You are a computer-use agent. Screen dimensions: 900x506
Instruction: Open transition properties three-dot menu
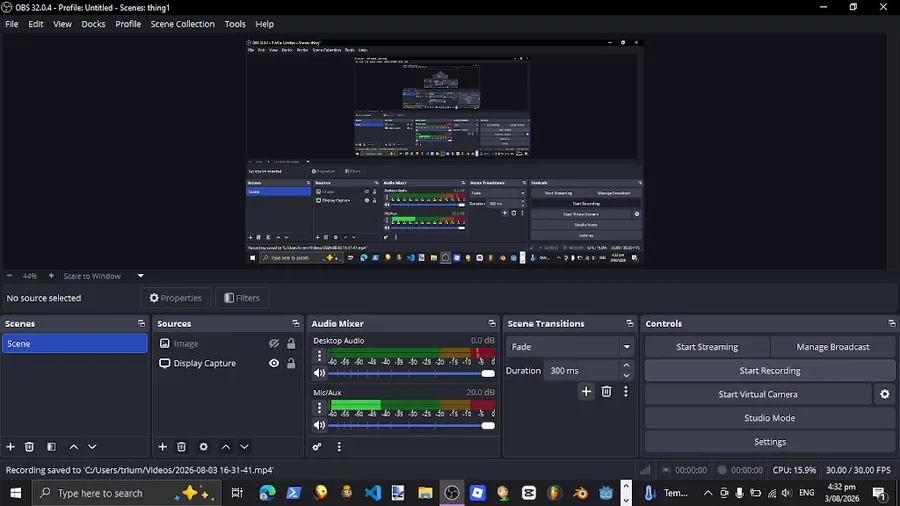[x=626, y=391]
